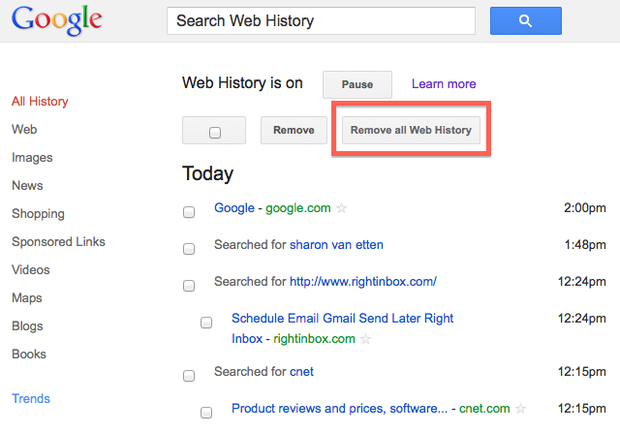The width and height of the screenshot is (620, 433).
Task: Star the google.com history entry
Action: (341, 208)
